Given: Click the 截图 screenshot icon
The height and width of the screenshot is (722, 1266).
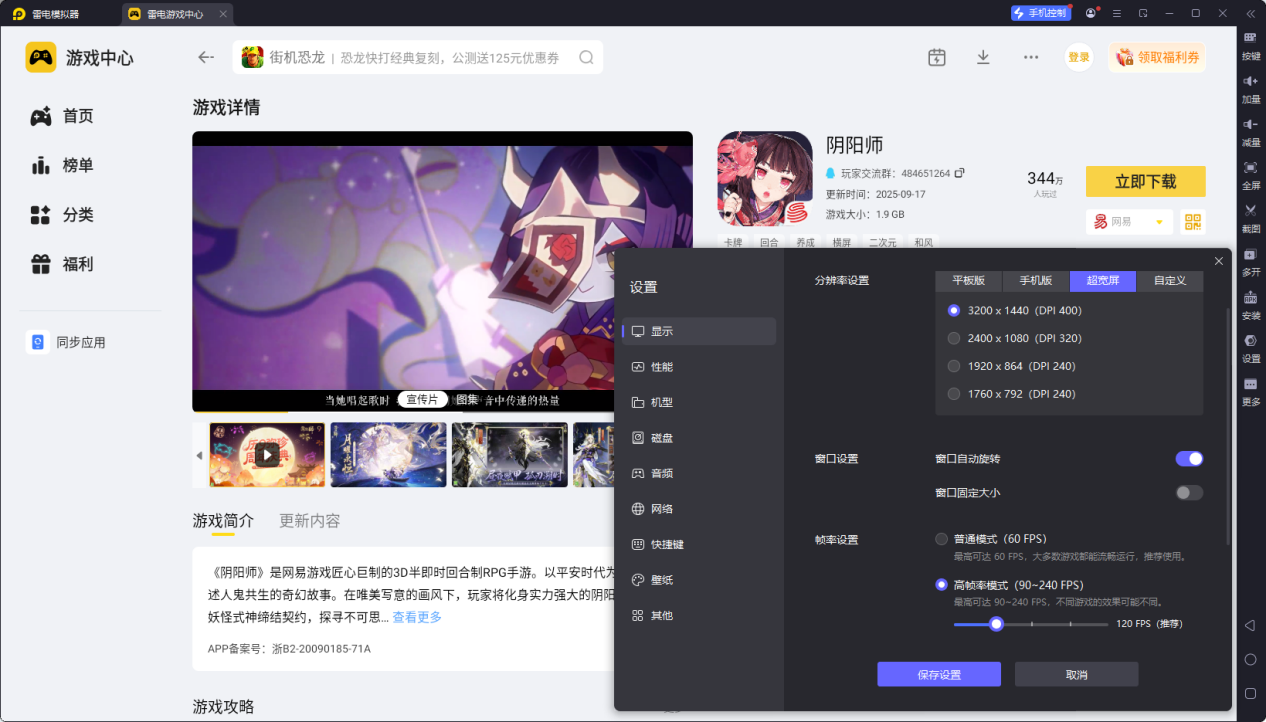Looking at the screenshot, I should tap(1249, 216).
